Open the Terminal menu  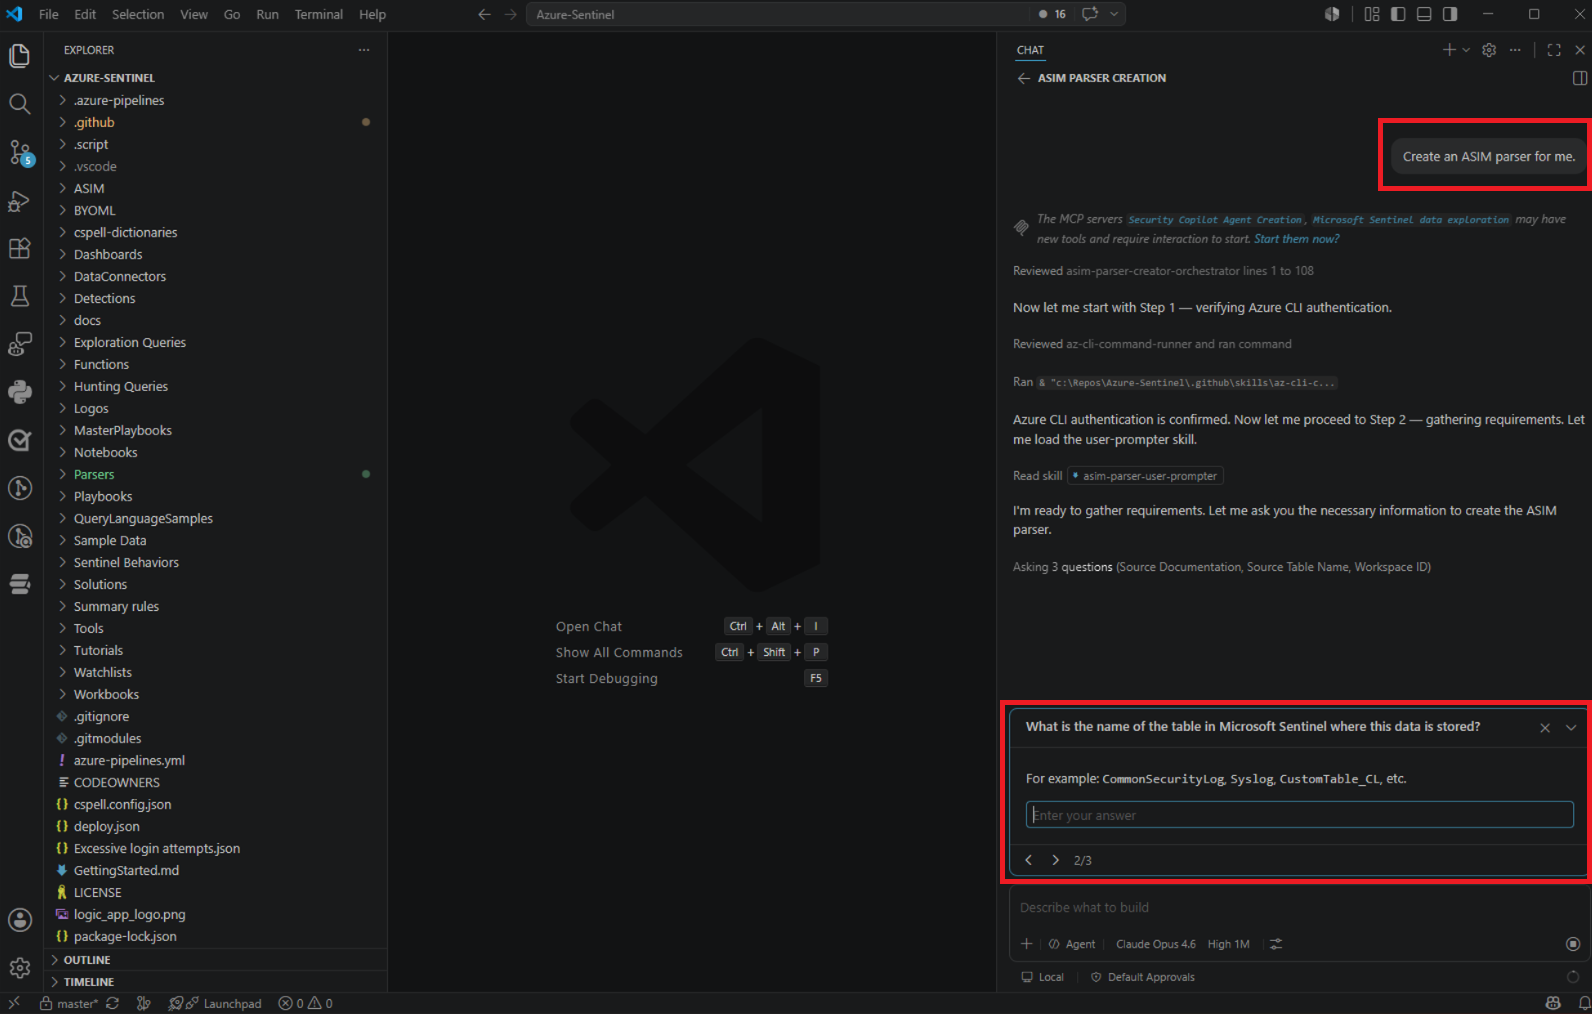tap(318, 14)
